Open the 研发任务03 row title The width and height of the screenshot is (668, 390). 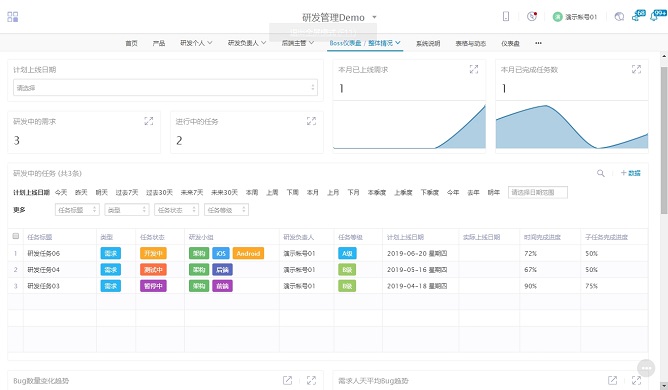tap(43, 286)
